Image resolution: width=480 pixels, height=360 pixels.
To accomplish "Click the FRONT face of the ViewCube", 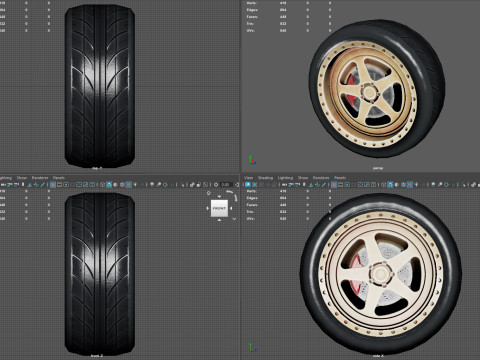I will click(219, 208).
